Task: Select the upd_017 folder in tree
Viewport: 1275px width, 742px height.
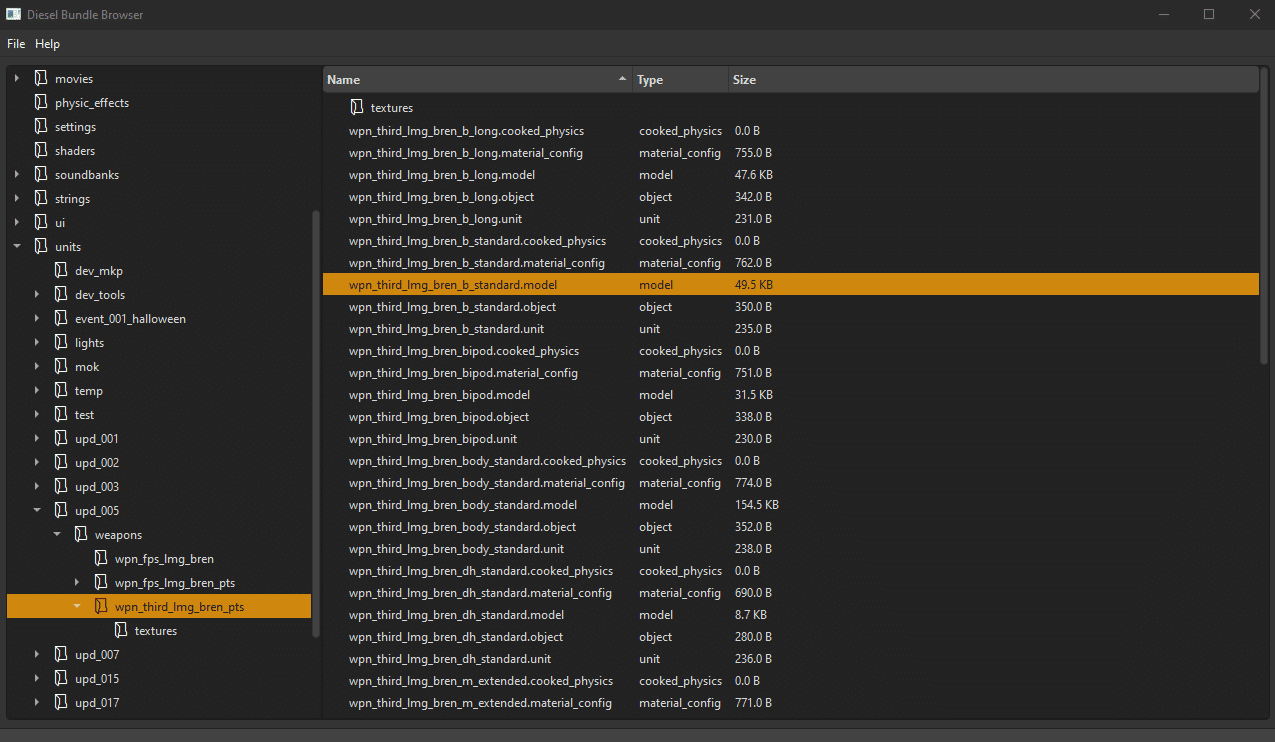Action: [x=97, y=702]
